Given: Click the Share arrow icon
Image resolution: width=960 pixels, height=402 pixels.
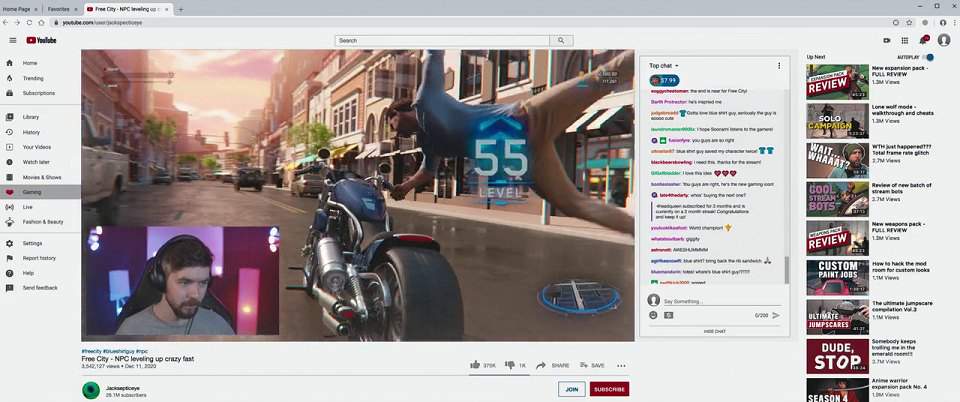Looking at the screenshot, I should 541,365.
